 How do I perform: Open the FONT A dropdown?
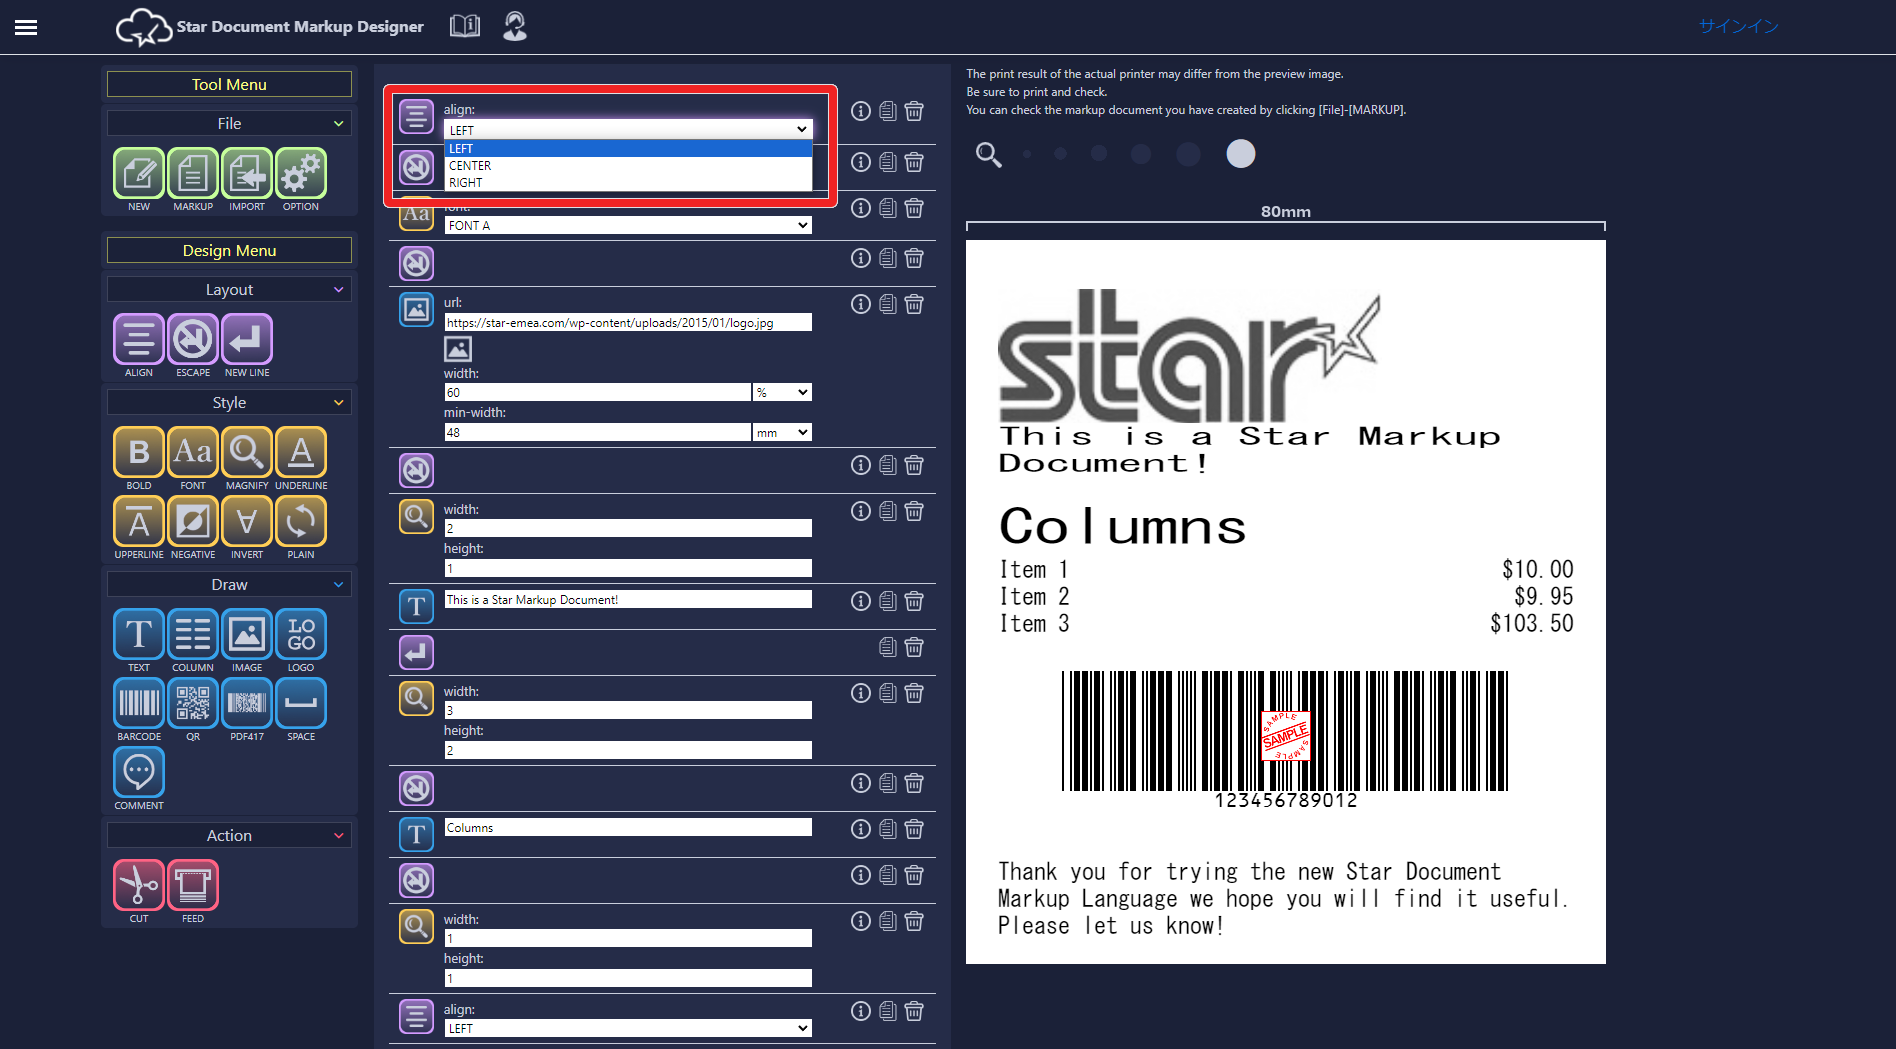pyautogui.click(x=627, y=226)
